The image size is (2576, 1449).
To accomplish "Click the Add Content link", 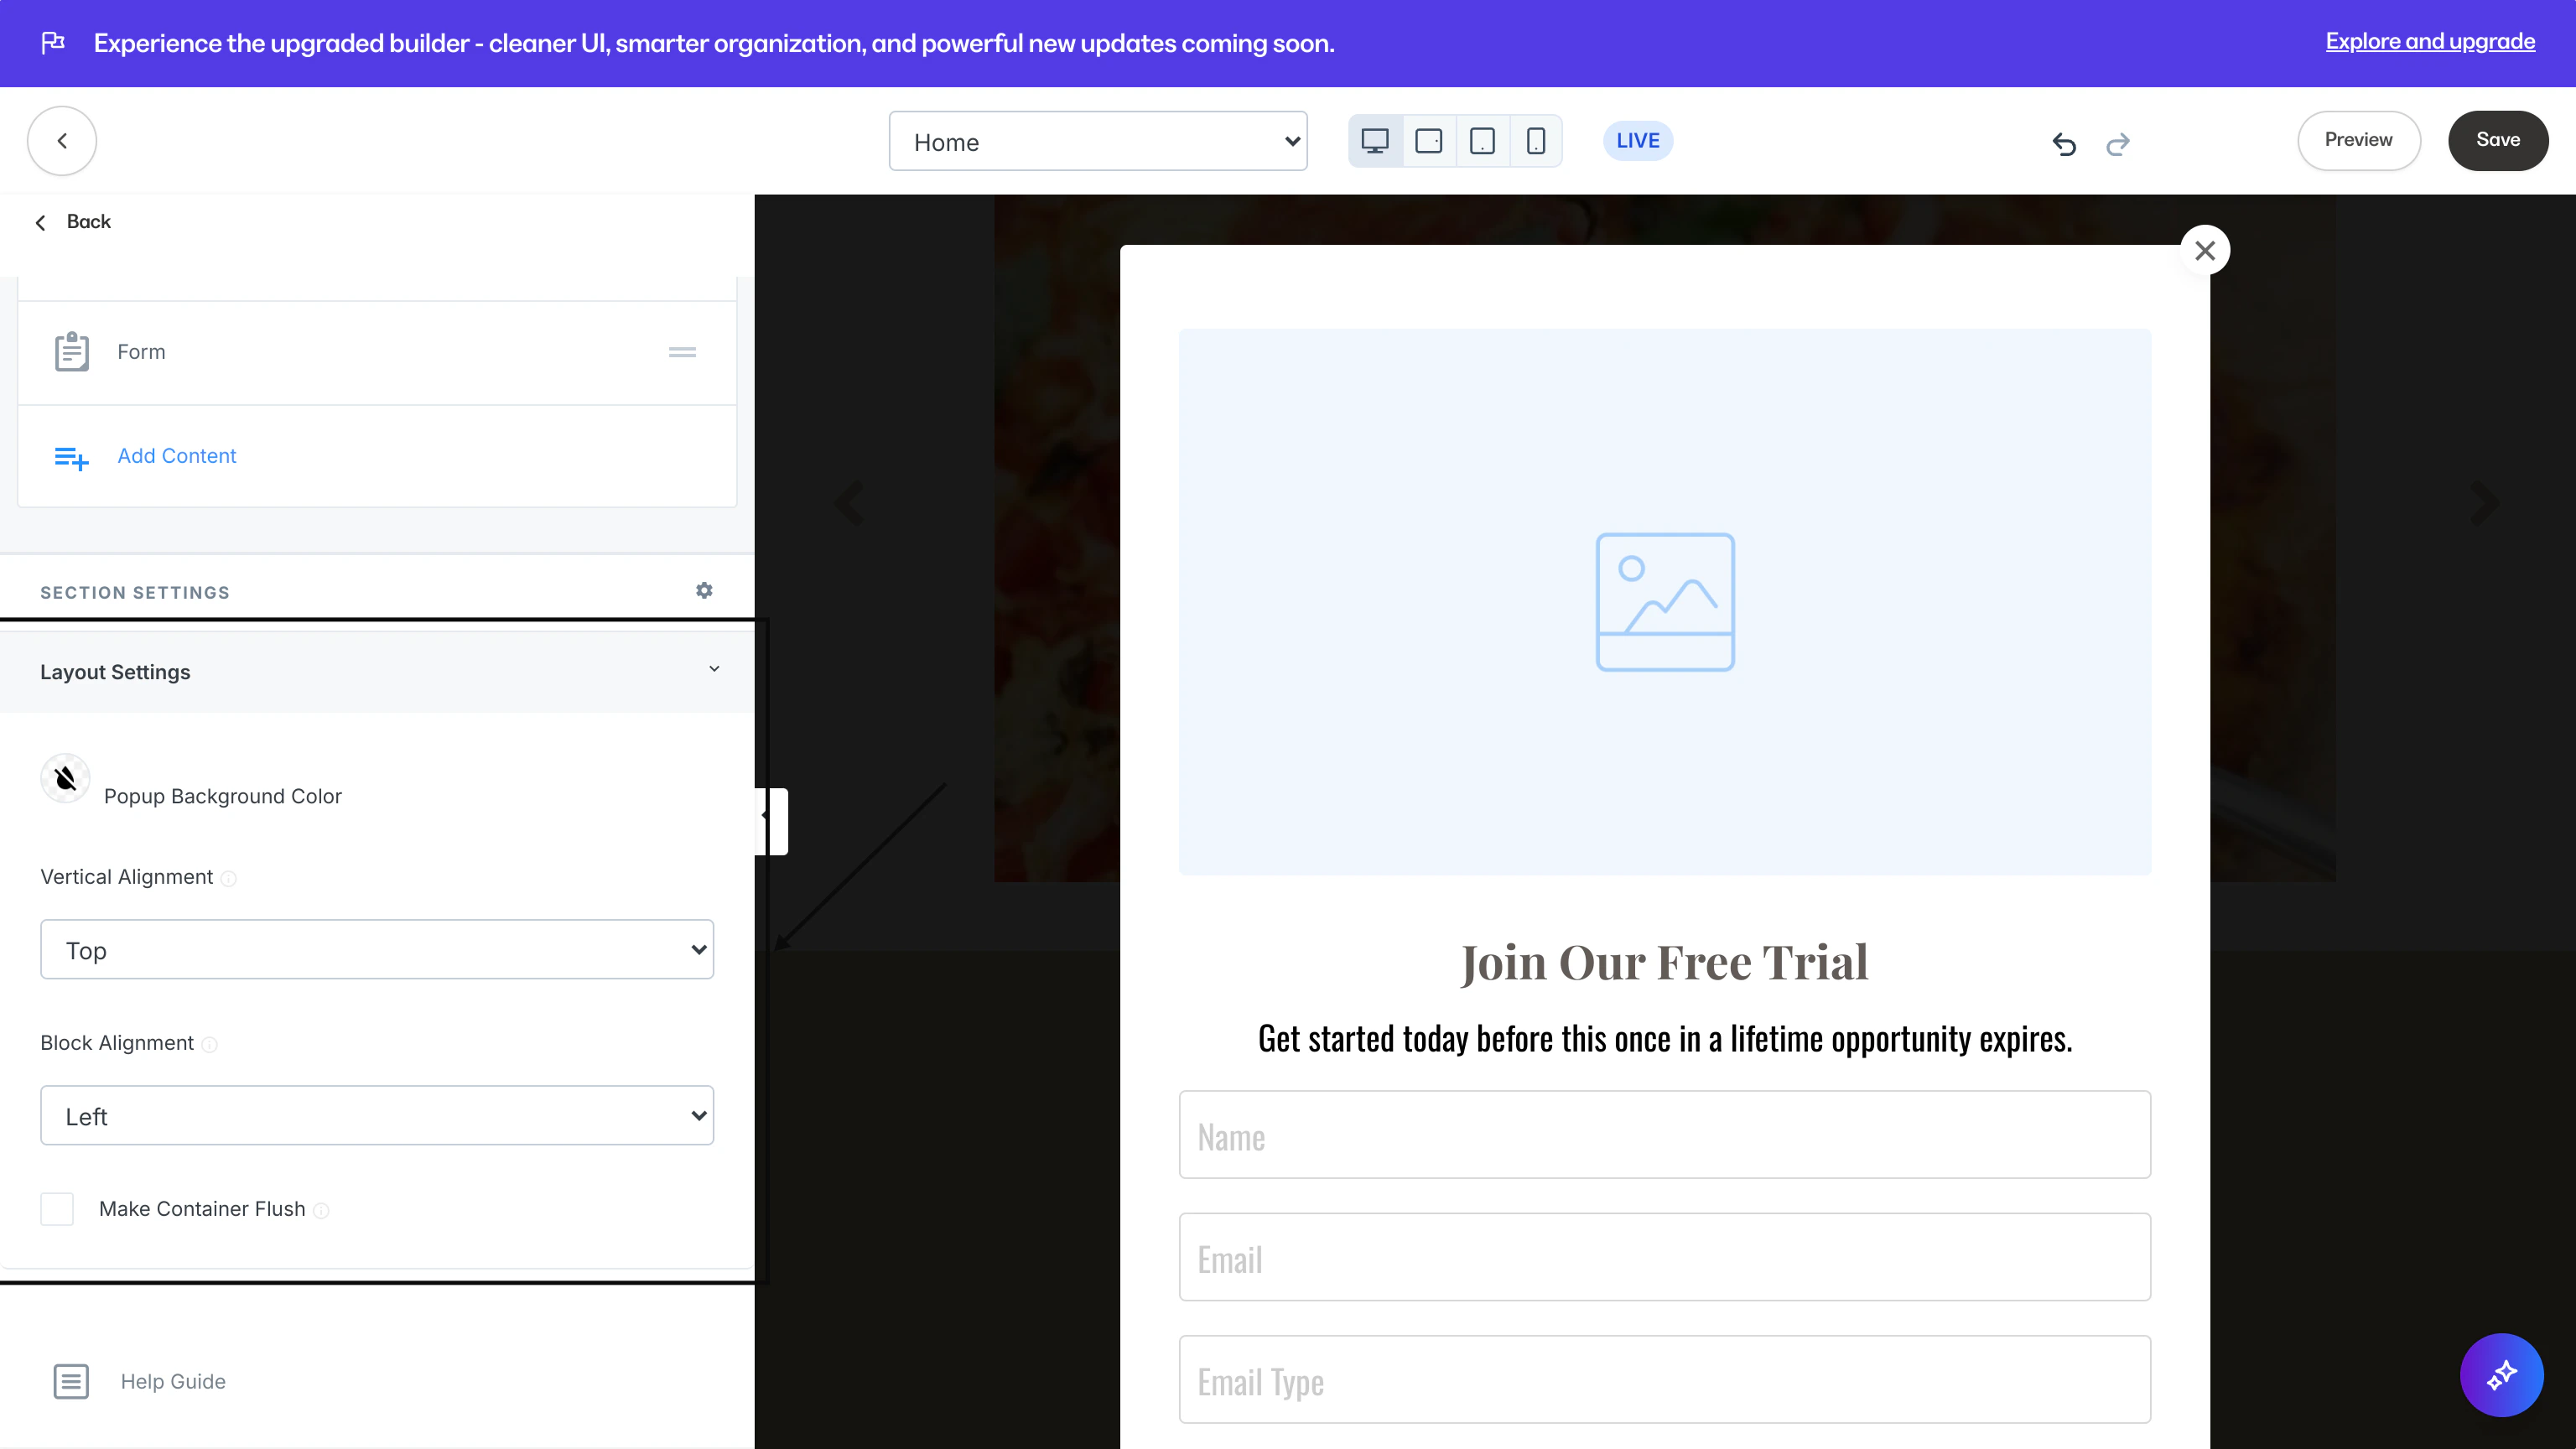I will [177, 456].
